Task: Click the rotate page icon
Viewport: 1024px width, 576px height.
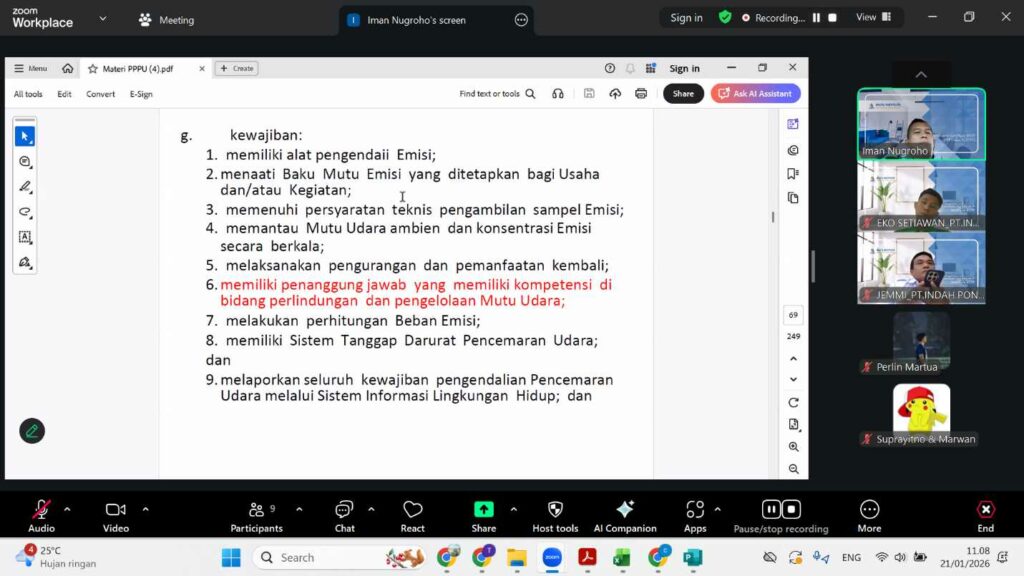Action: point(793,401)
